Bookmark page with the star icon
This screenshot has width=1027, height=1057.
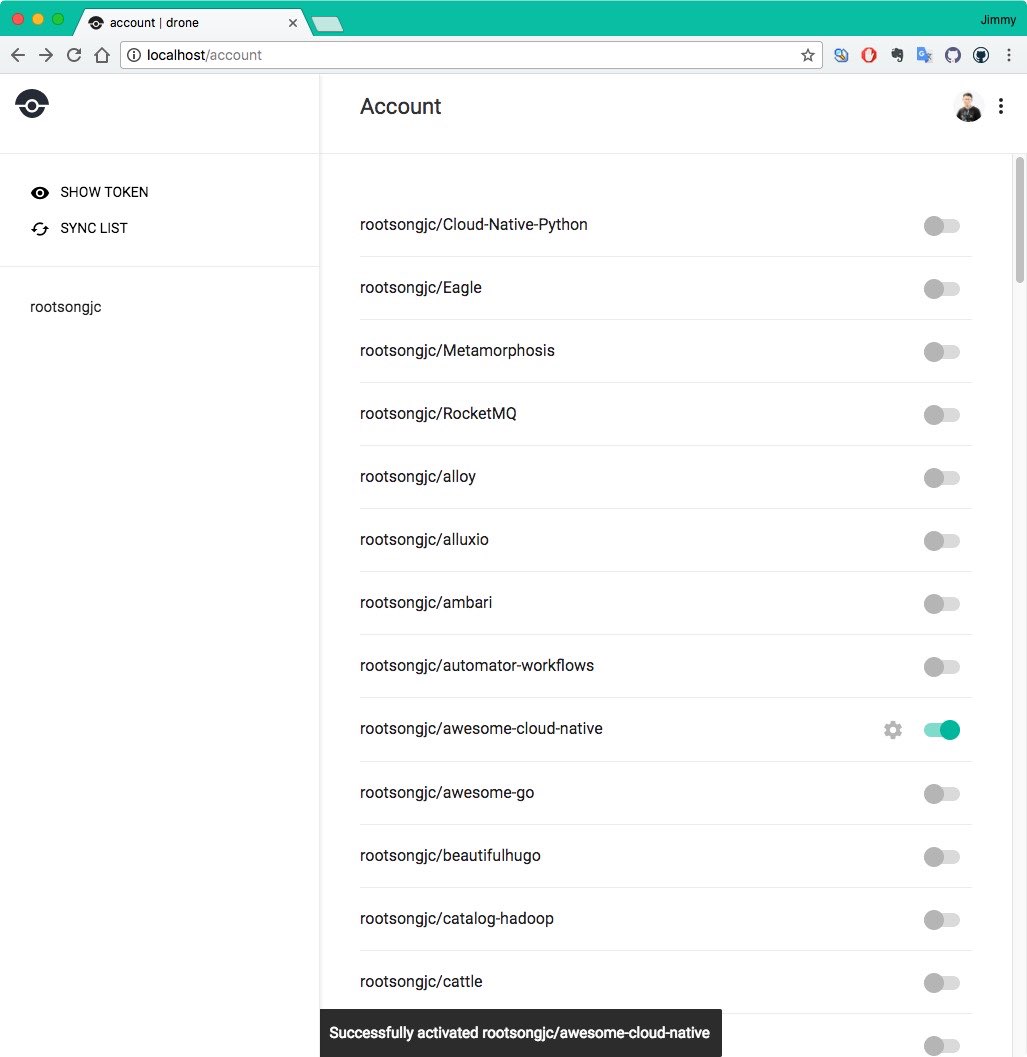[x=808, y=56]
